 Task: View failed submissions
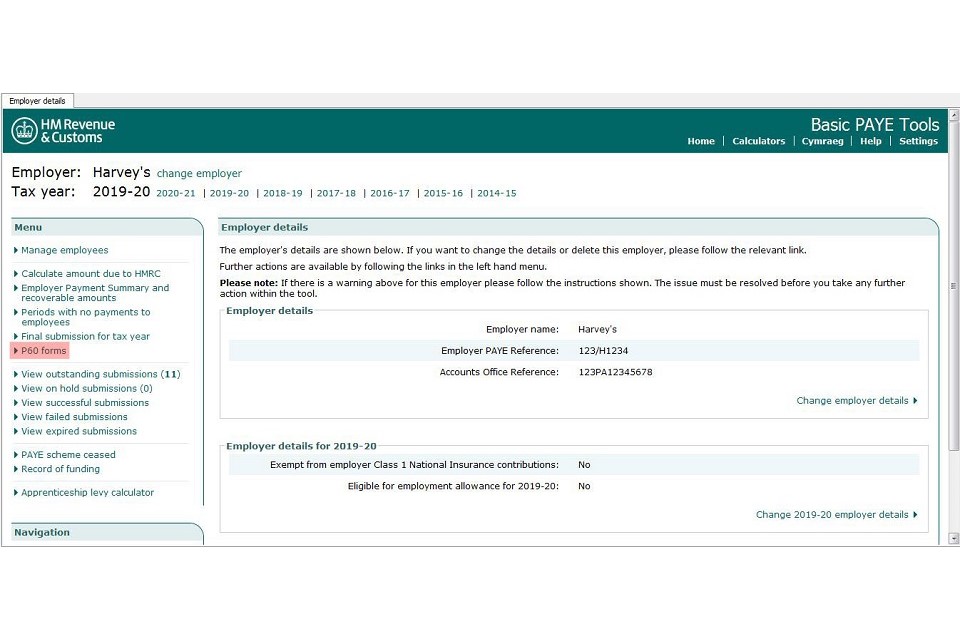(x=74, y=417)
